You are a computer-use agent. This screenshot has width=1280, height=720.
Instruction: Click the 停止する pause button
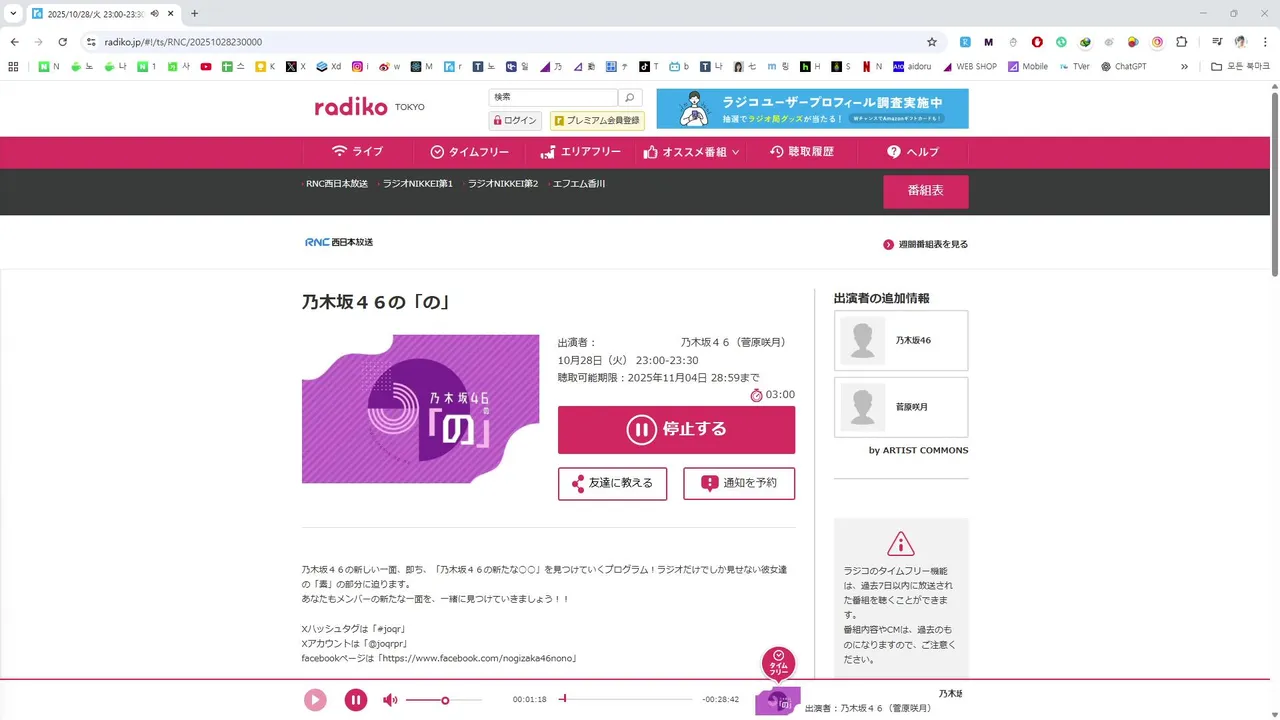point(676,430)
